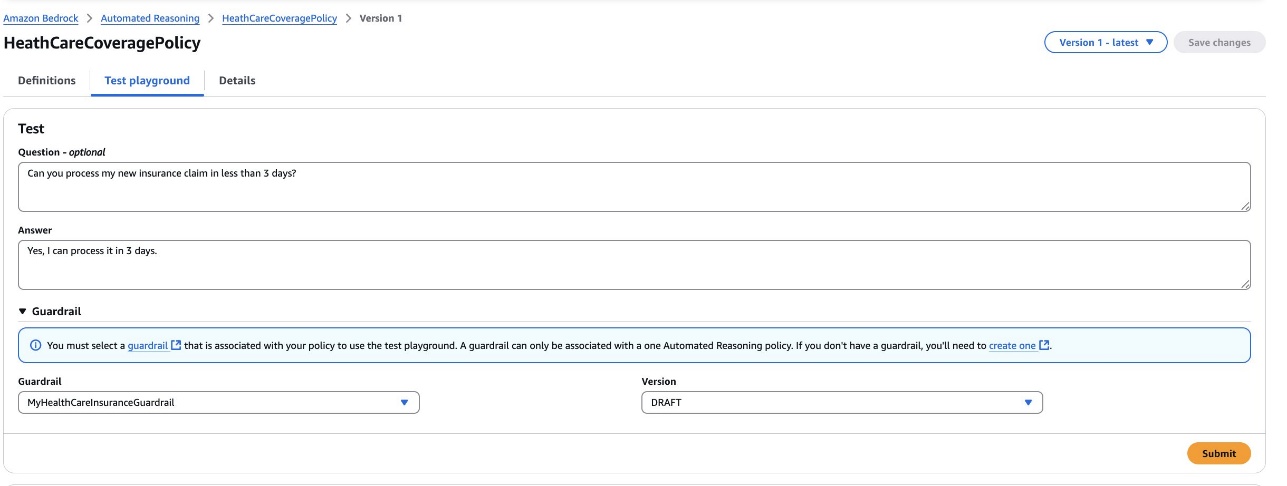Click the HeathCareCoveragePolicy page title
The width and height of the screenshot is (1287, 486).
(102, 43)
